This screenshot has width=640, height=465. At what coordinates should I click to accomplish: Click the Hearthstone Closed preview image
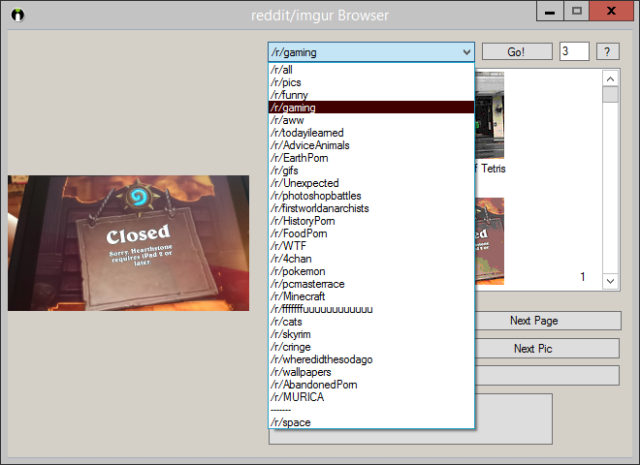click(x=128, y=243)
